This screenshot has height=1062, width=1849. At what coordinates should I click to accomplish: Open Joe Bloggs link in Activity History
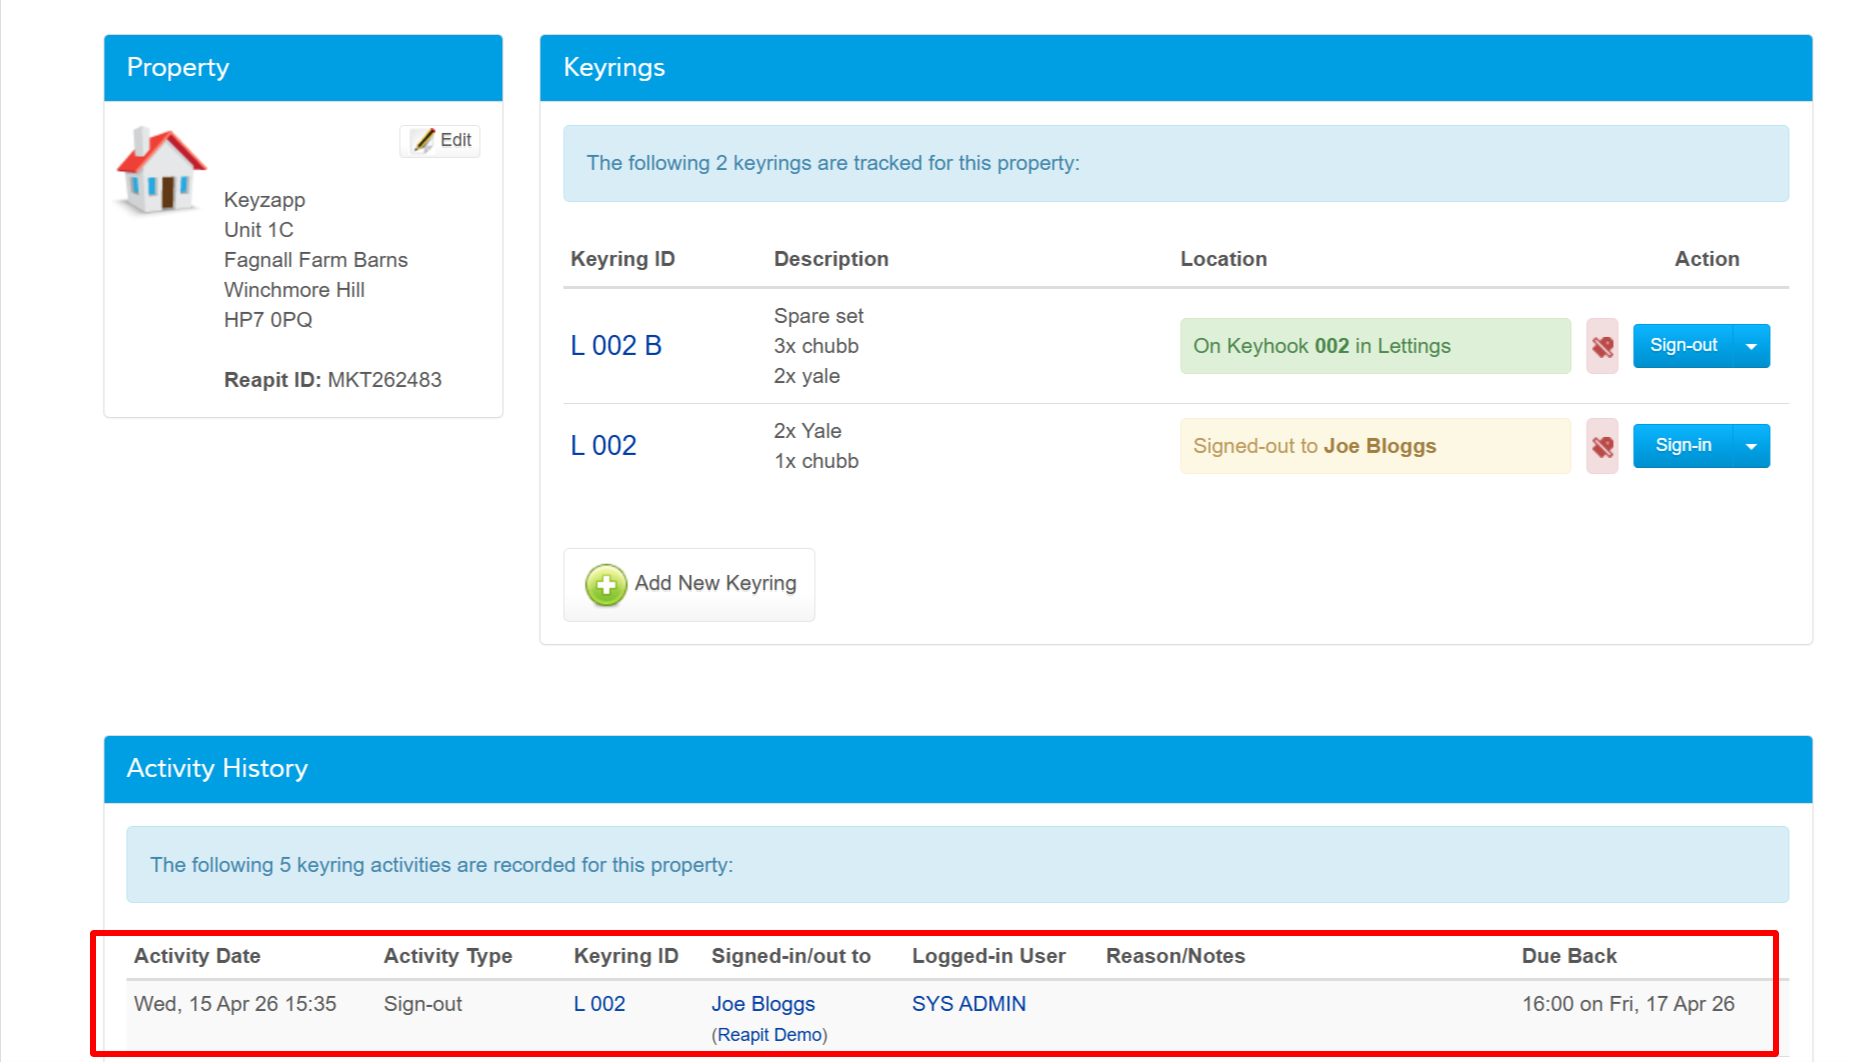(763, 1004)
